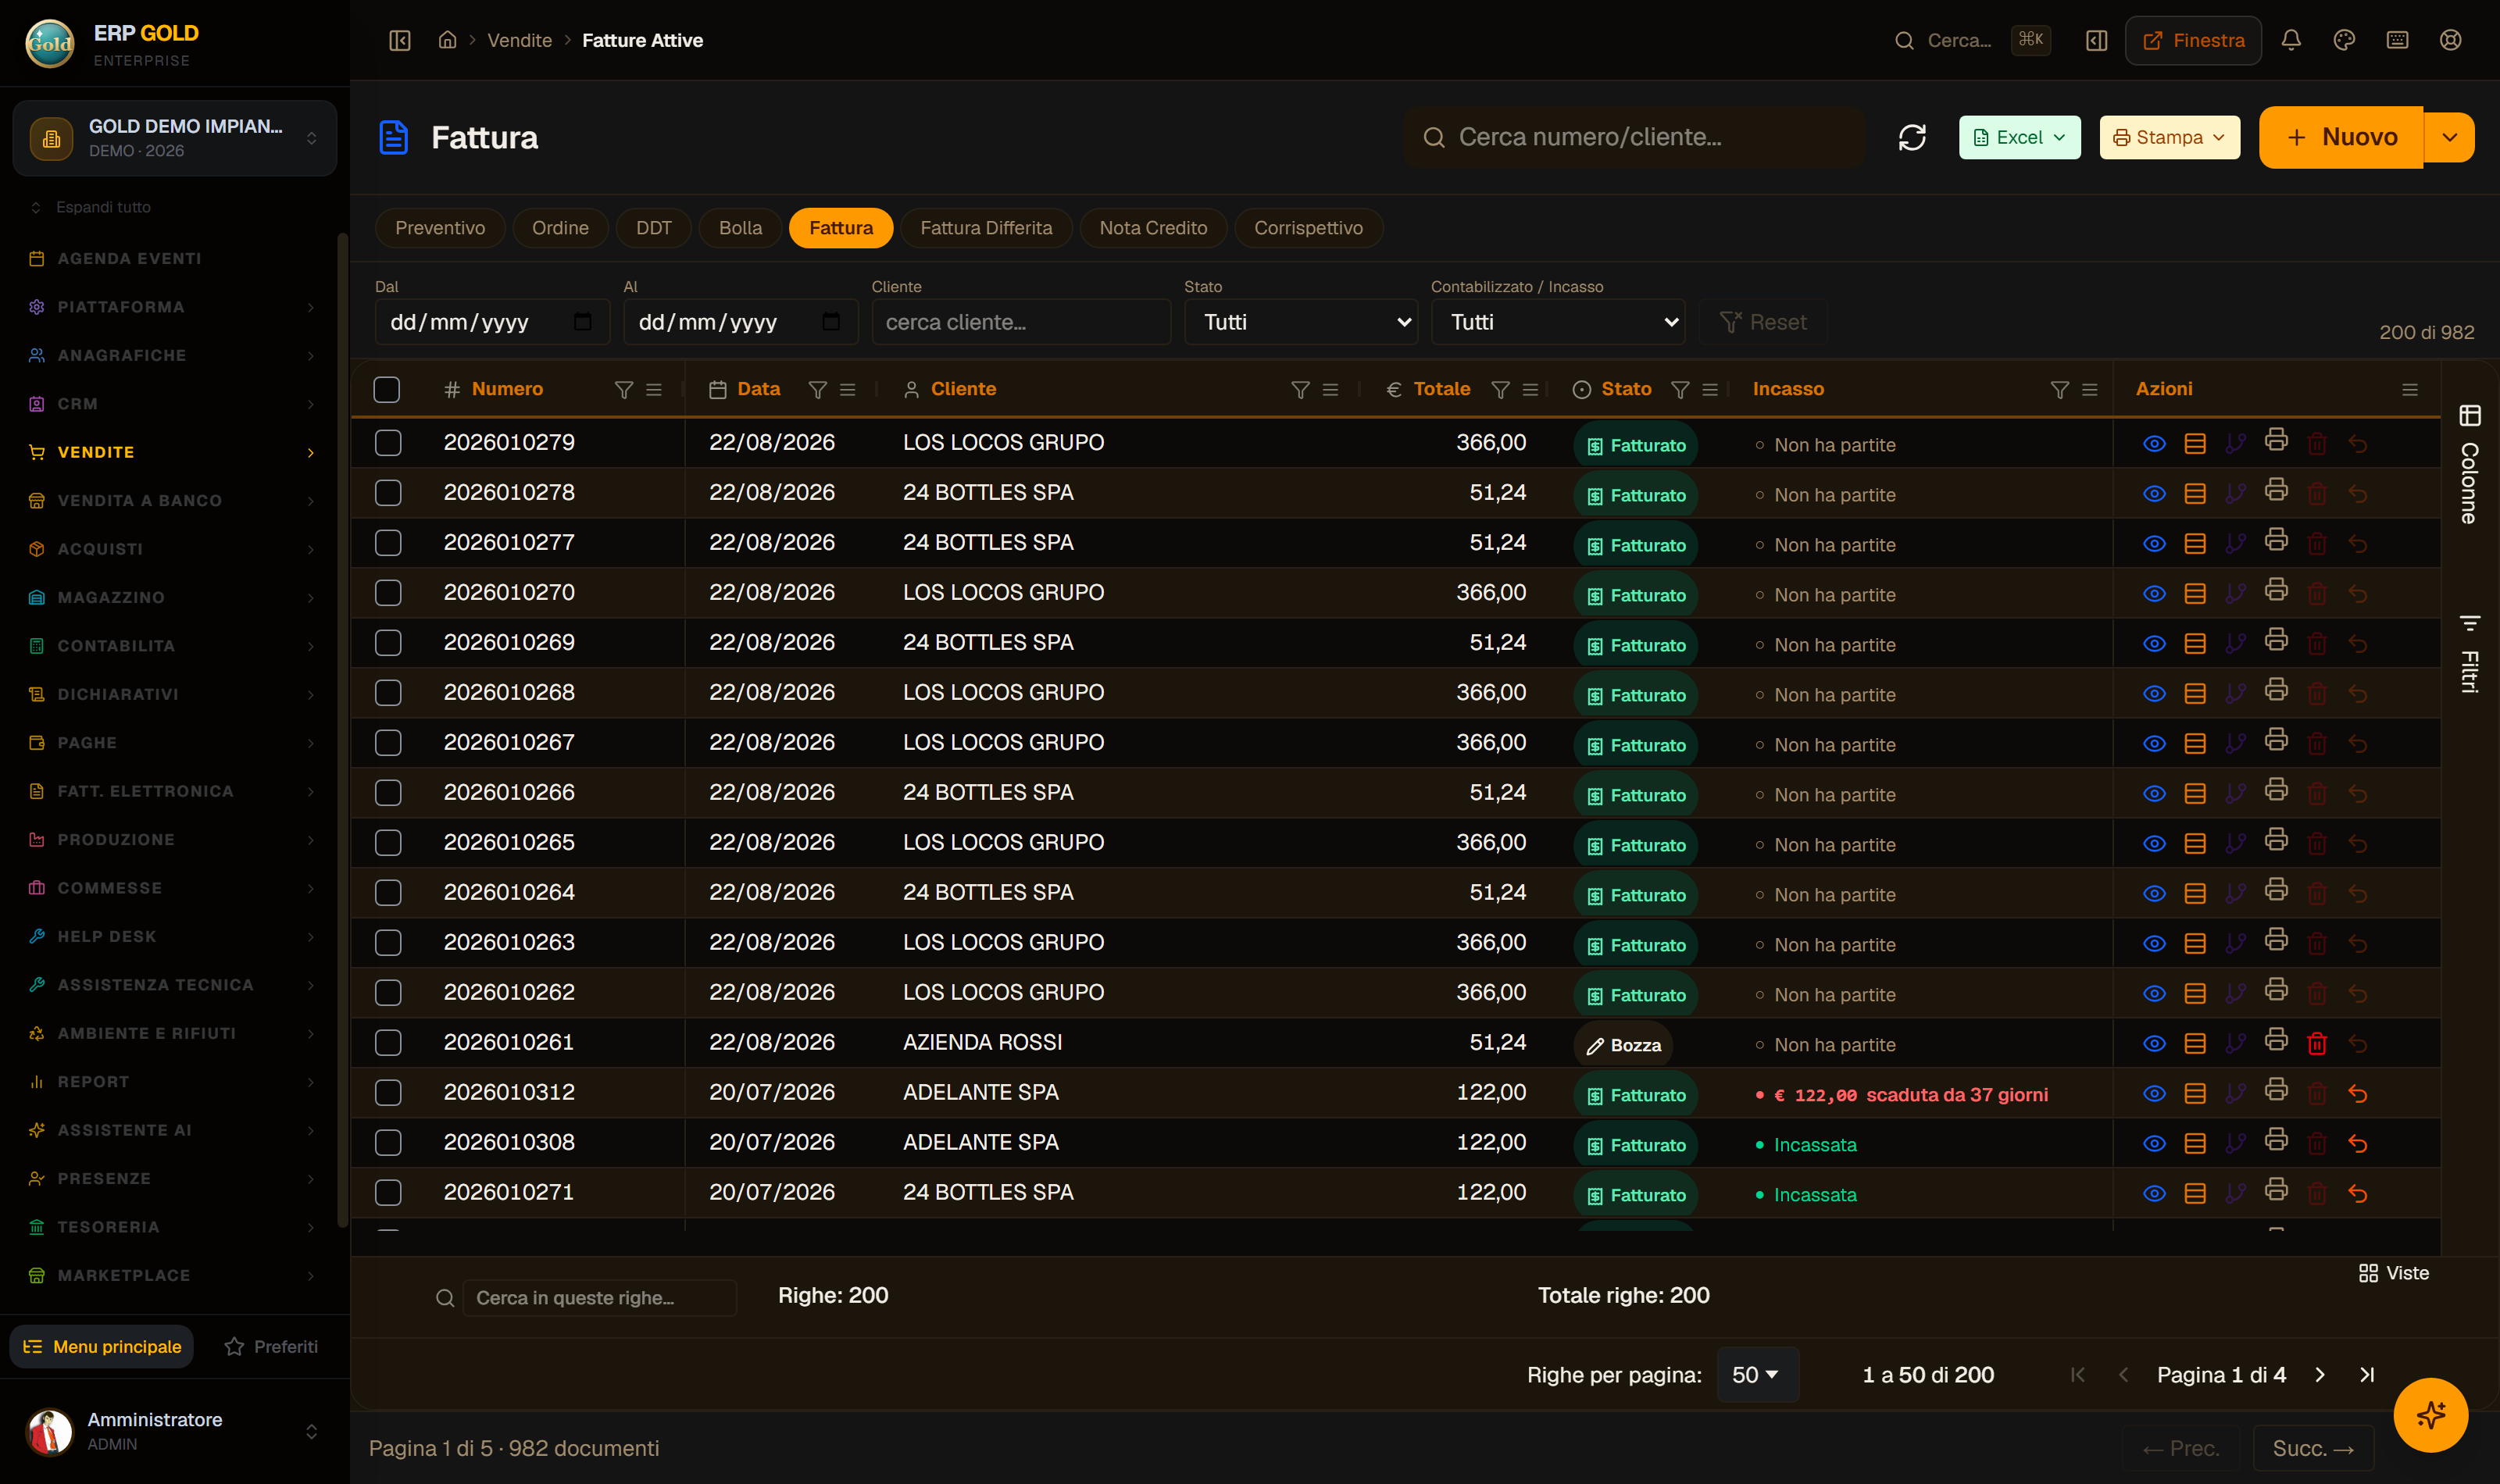This screenshot has width=2500, height=1484.
Task: Click the Nuovo button
Action: click(2341, 137)
